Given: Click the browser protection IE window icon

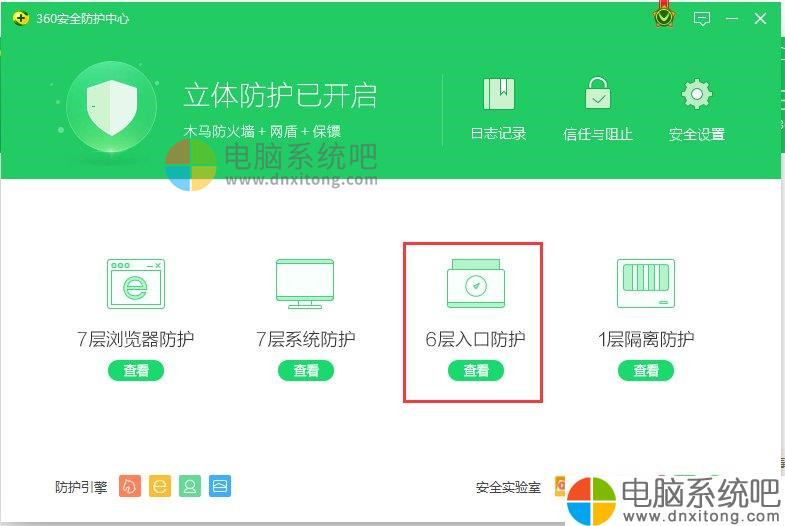Looking at the screenshot, I should click(x=136, y=284).
